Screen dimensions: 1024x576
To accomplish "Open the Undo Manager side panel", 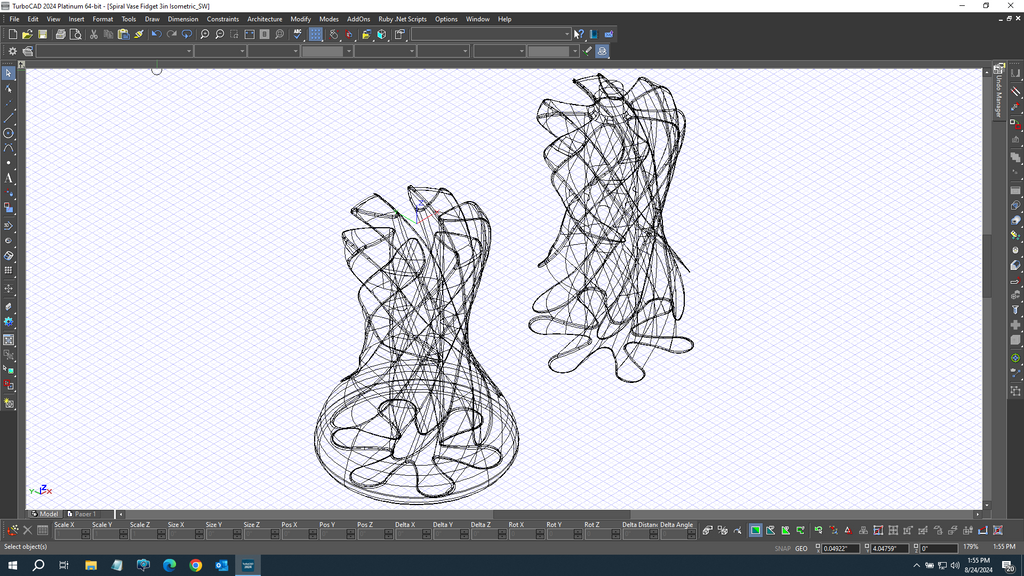I will click(x=999, y=91).
